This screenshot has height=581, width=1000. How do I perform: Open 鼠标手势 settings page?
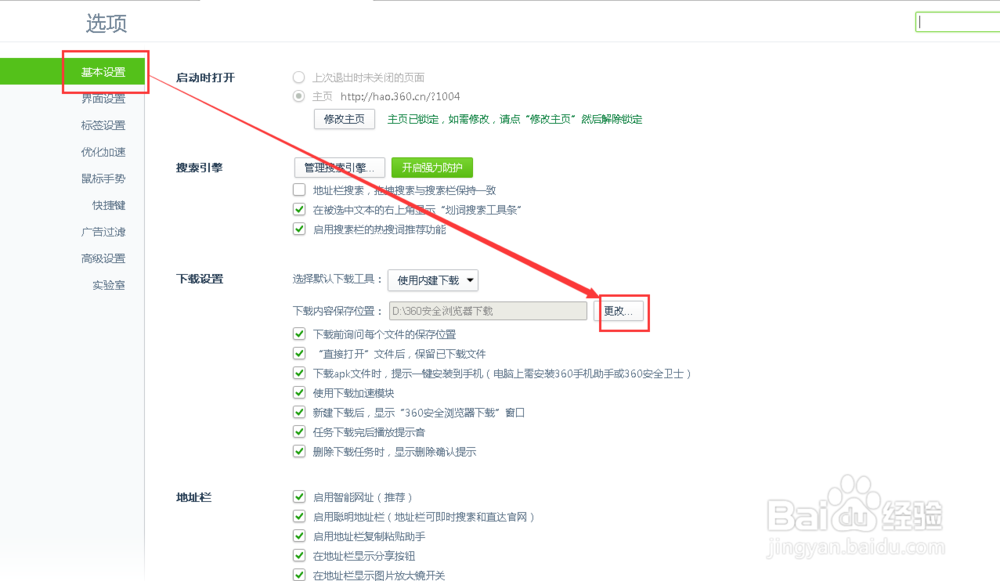coord(103,179)
